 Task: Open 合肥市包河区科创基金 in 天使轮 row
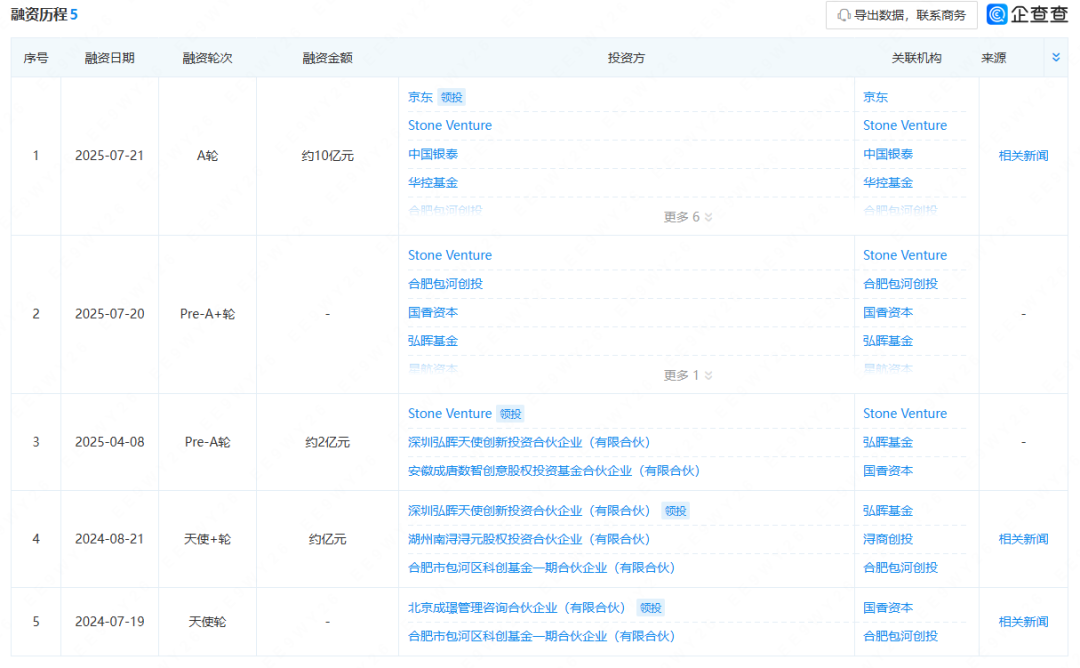point(541,636)
